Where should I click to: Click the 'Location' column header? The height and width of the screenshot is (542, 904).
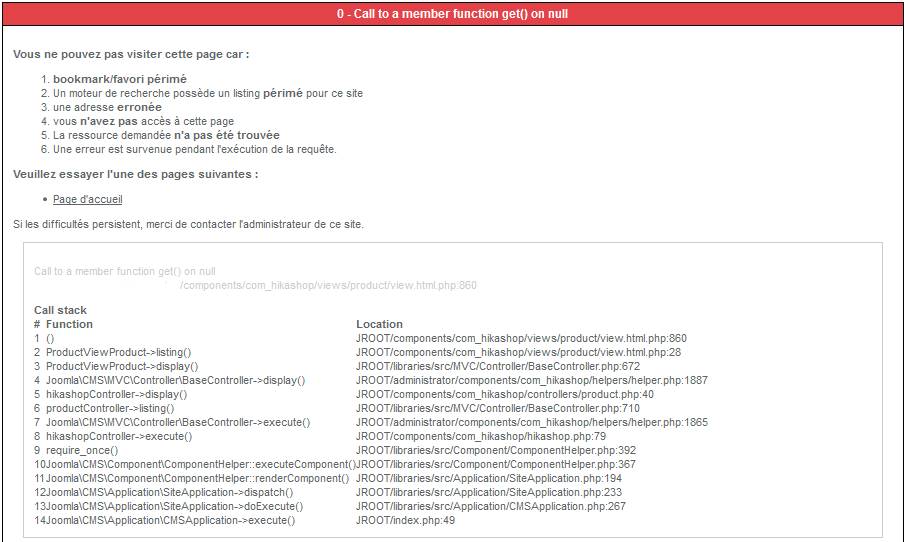pyautogui.click(x=379, y=324)
